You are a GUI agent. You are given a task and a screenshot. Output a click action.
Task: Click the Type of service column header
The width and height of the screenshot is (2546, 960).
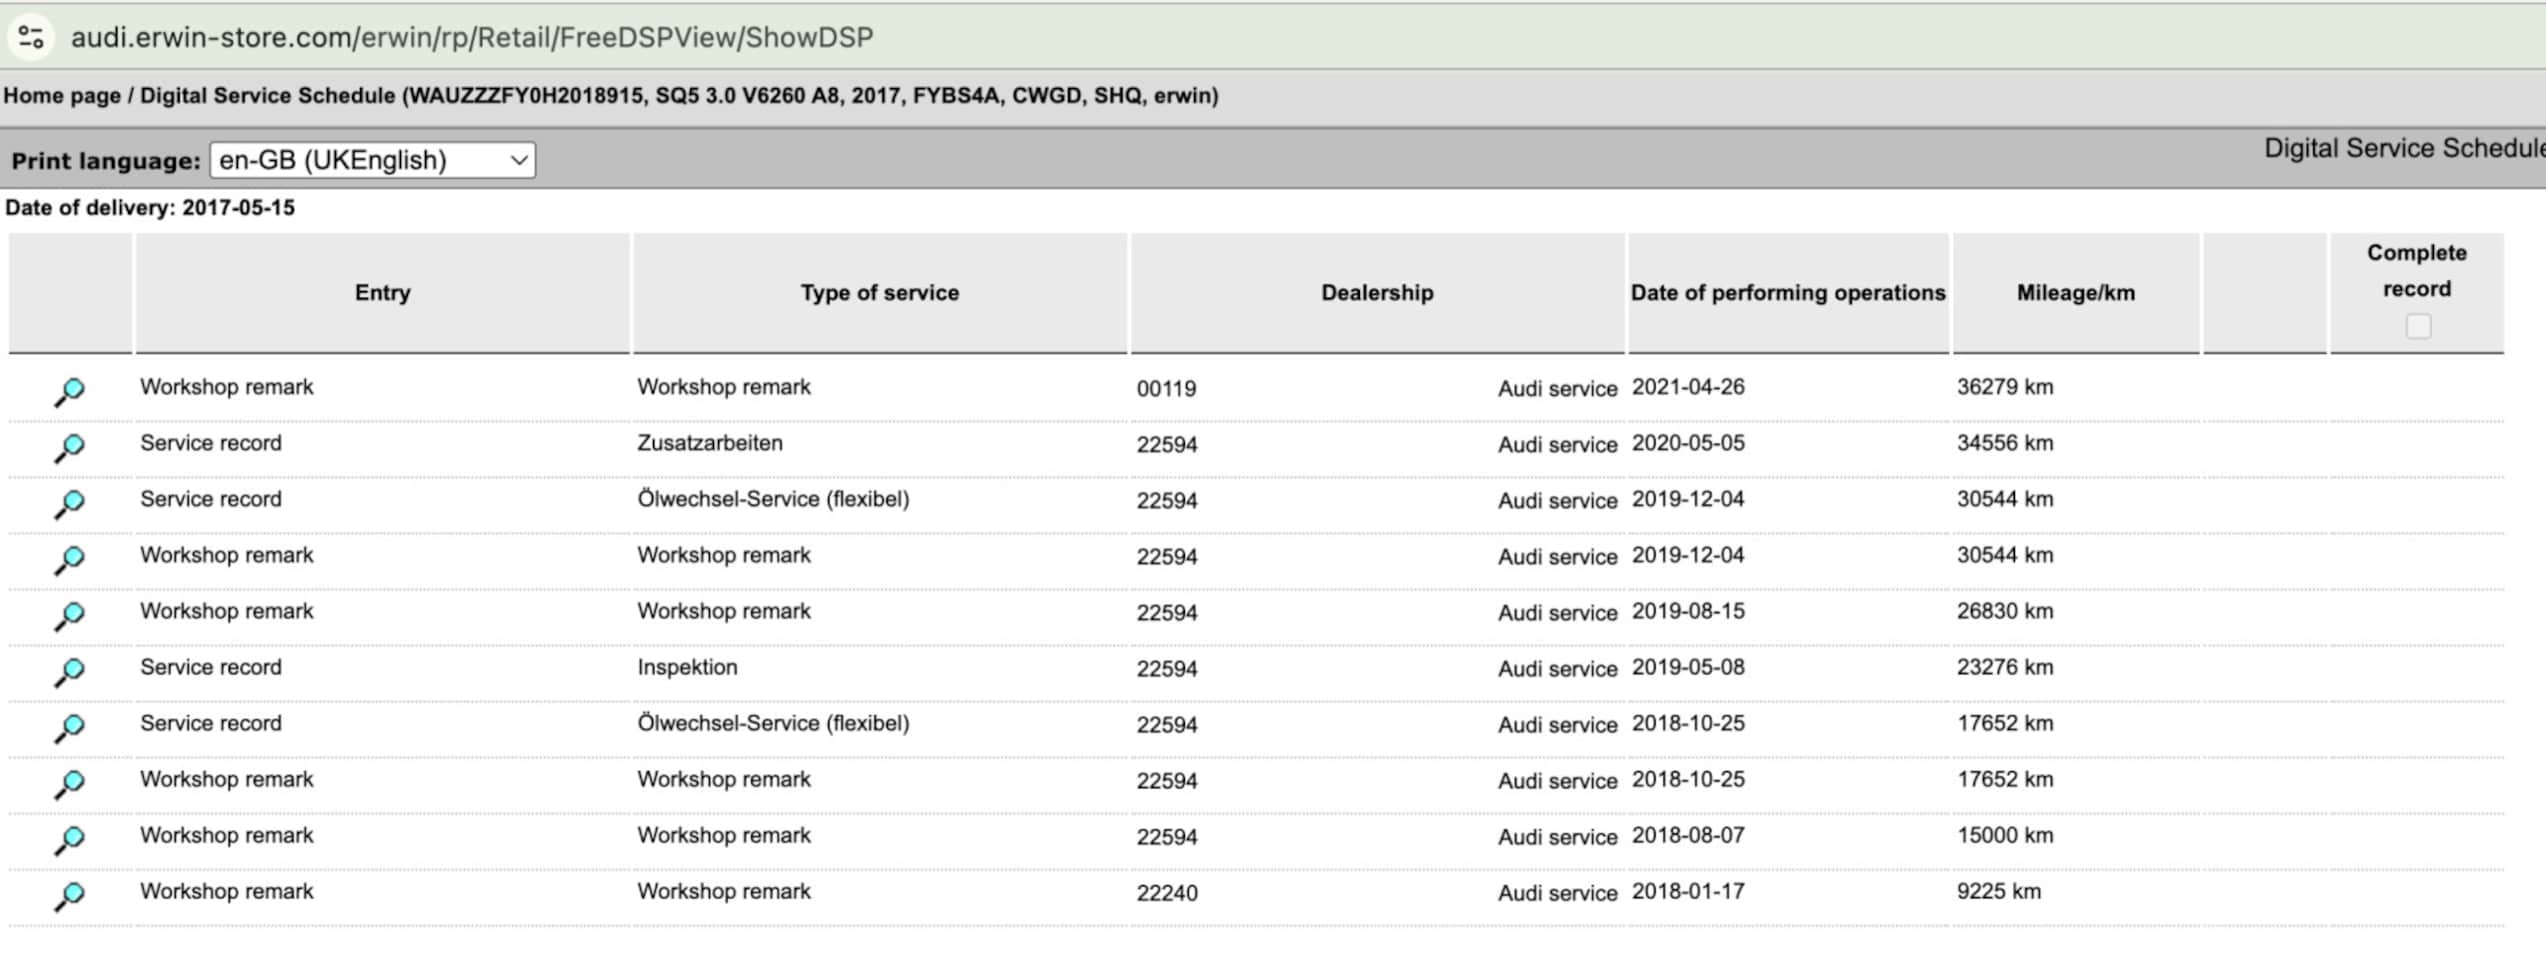pyautogui.click(x=879, y=293)
